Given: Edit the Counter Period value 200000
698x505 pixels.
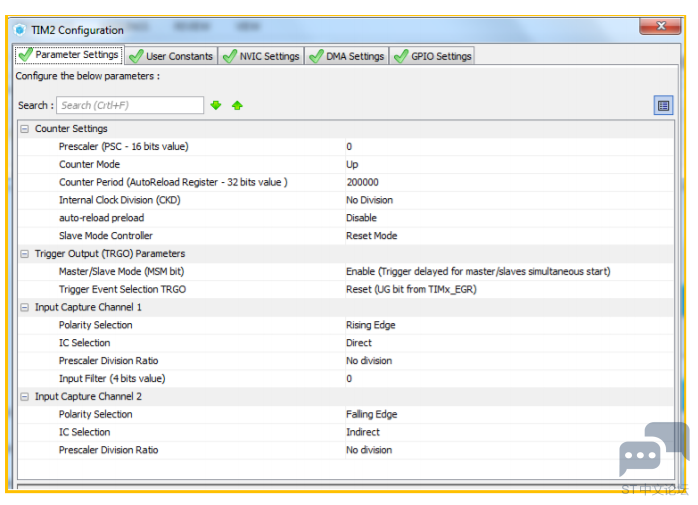Looking at the screenshot, I should 362,182.
